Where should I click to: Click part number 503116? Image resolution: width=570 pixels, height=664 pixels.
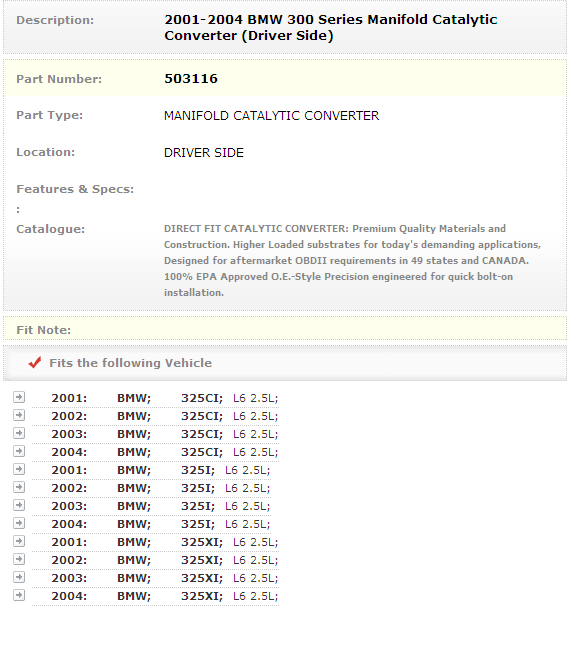[191, 78]
